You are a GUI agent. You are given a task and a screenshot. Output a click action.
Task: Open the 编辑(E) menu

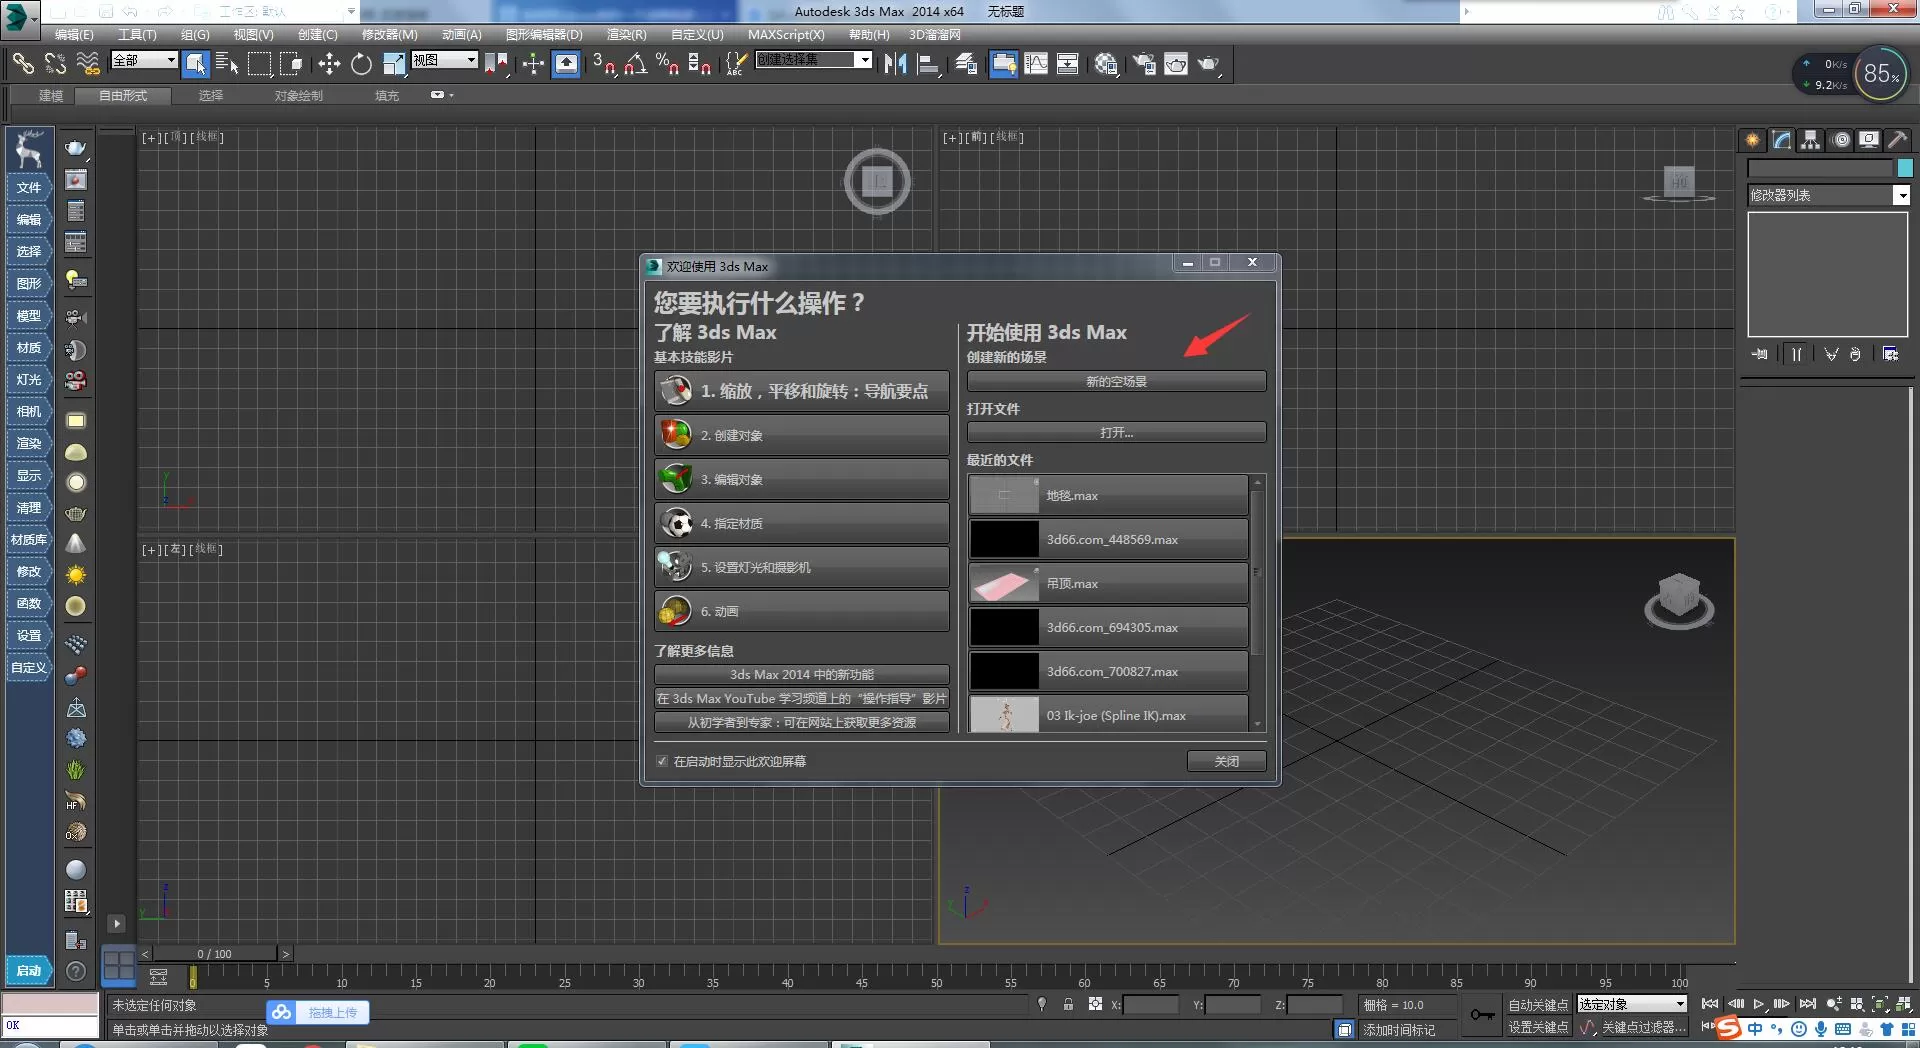[x=74, y=35]
